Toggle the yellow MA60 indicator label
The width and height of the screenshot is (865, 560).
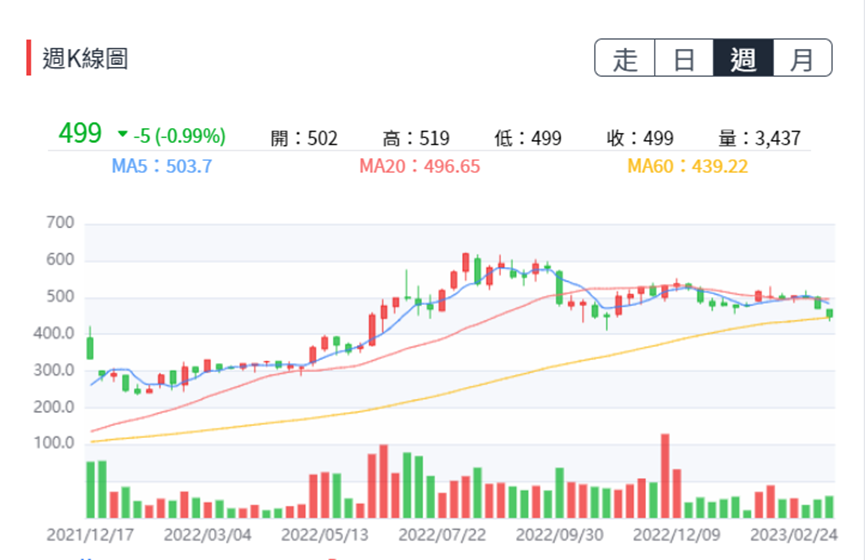coord(688,167)
